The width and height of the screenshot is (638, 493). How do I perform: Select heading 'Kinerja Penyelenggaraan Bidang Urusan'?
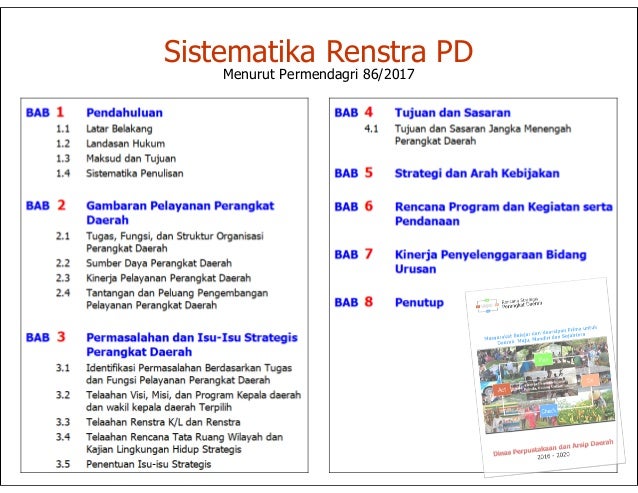(490, 262)
